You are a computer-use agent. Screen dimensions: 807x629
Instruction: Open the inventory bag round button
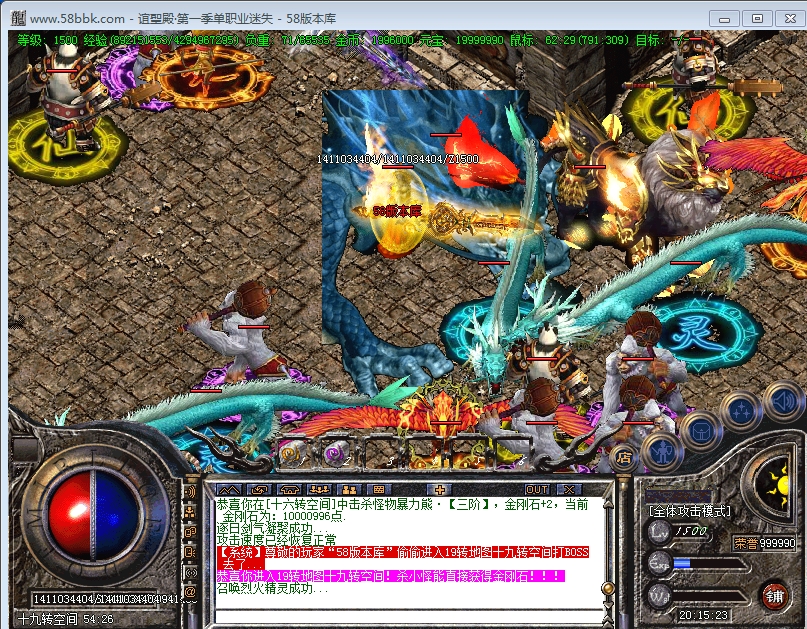(701, 431)
